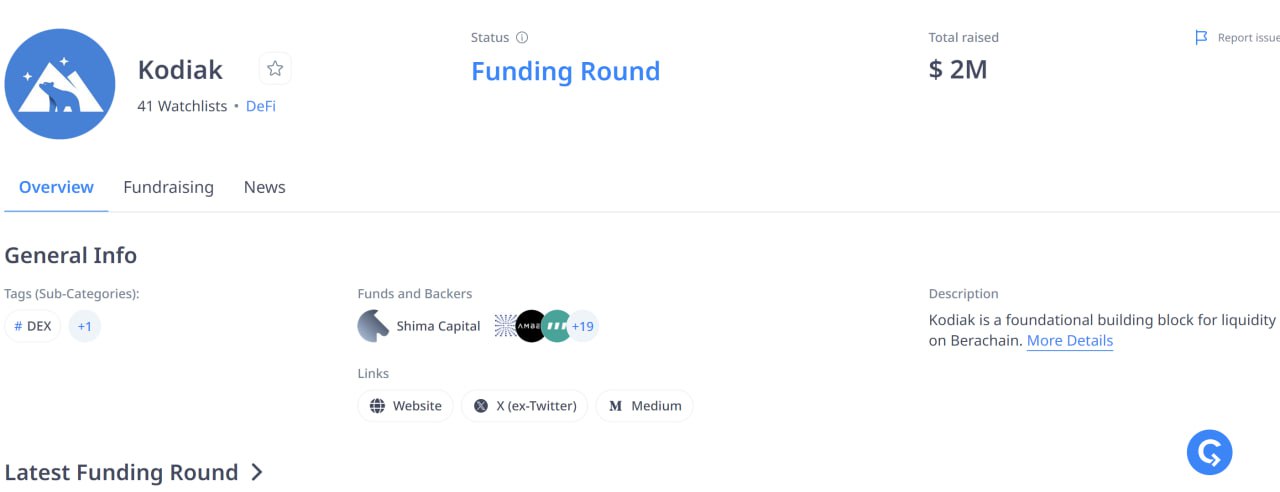This screenshot has width=1280, height=492.
Task: Click More Details in the description
Action: [1069, 341]
